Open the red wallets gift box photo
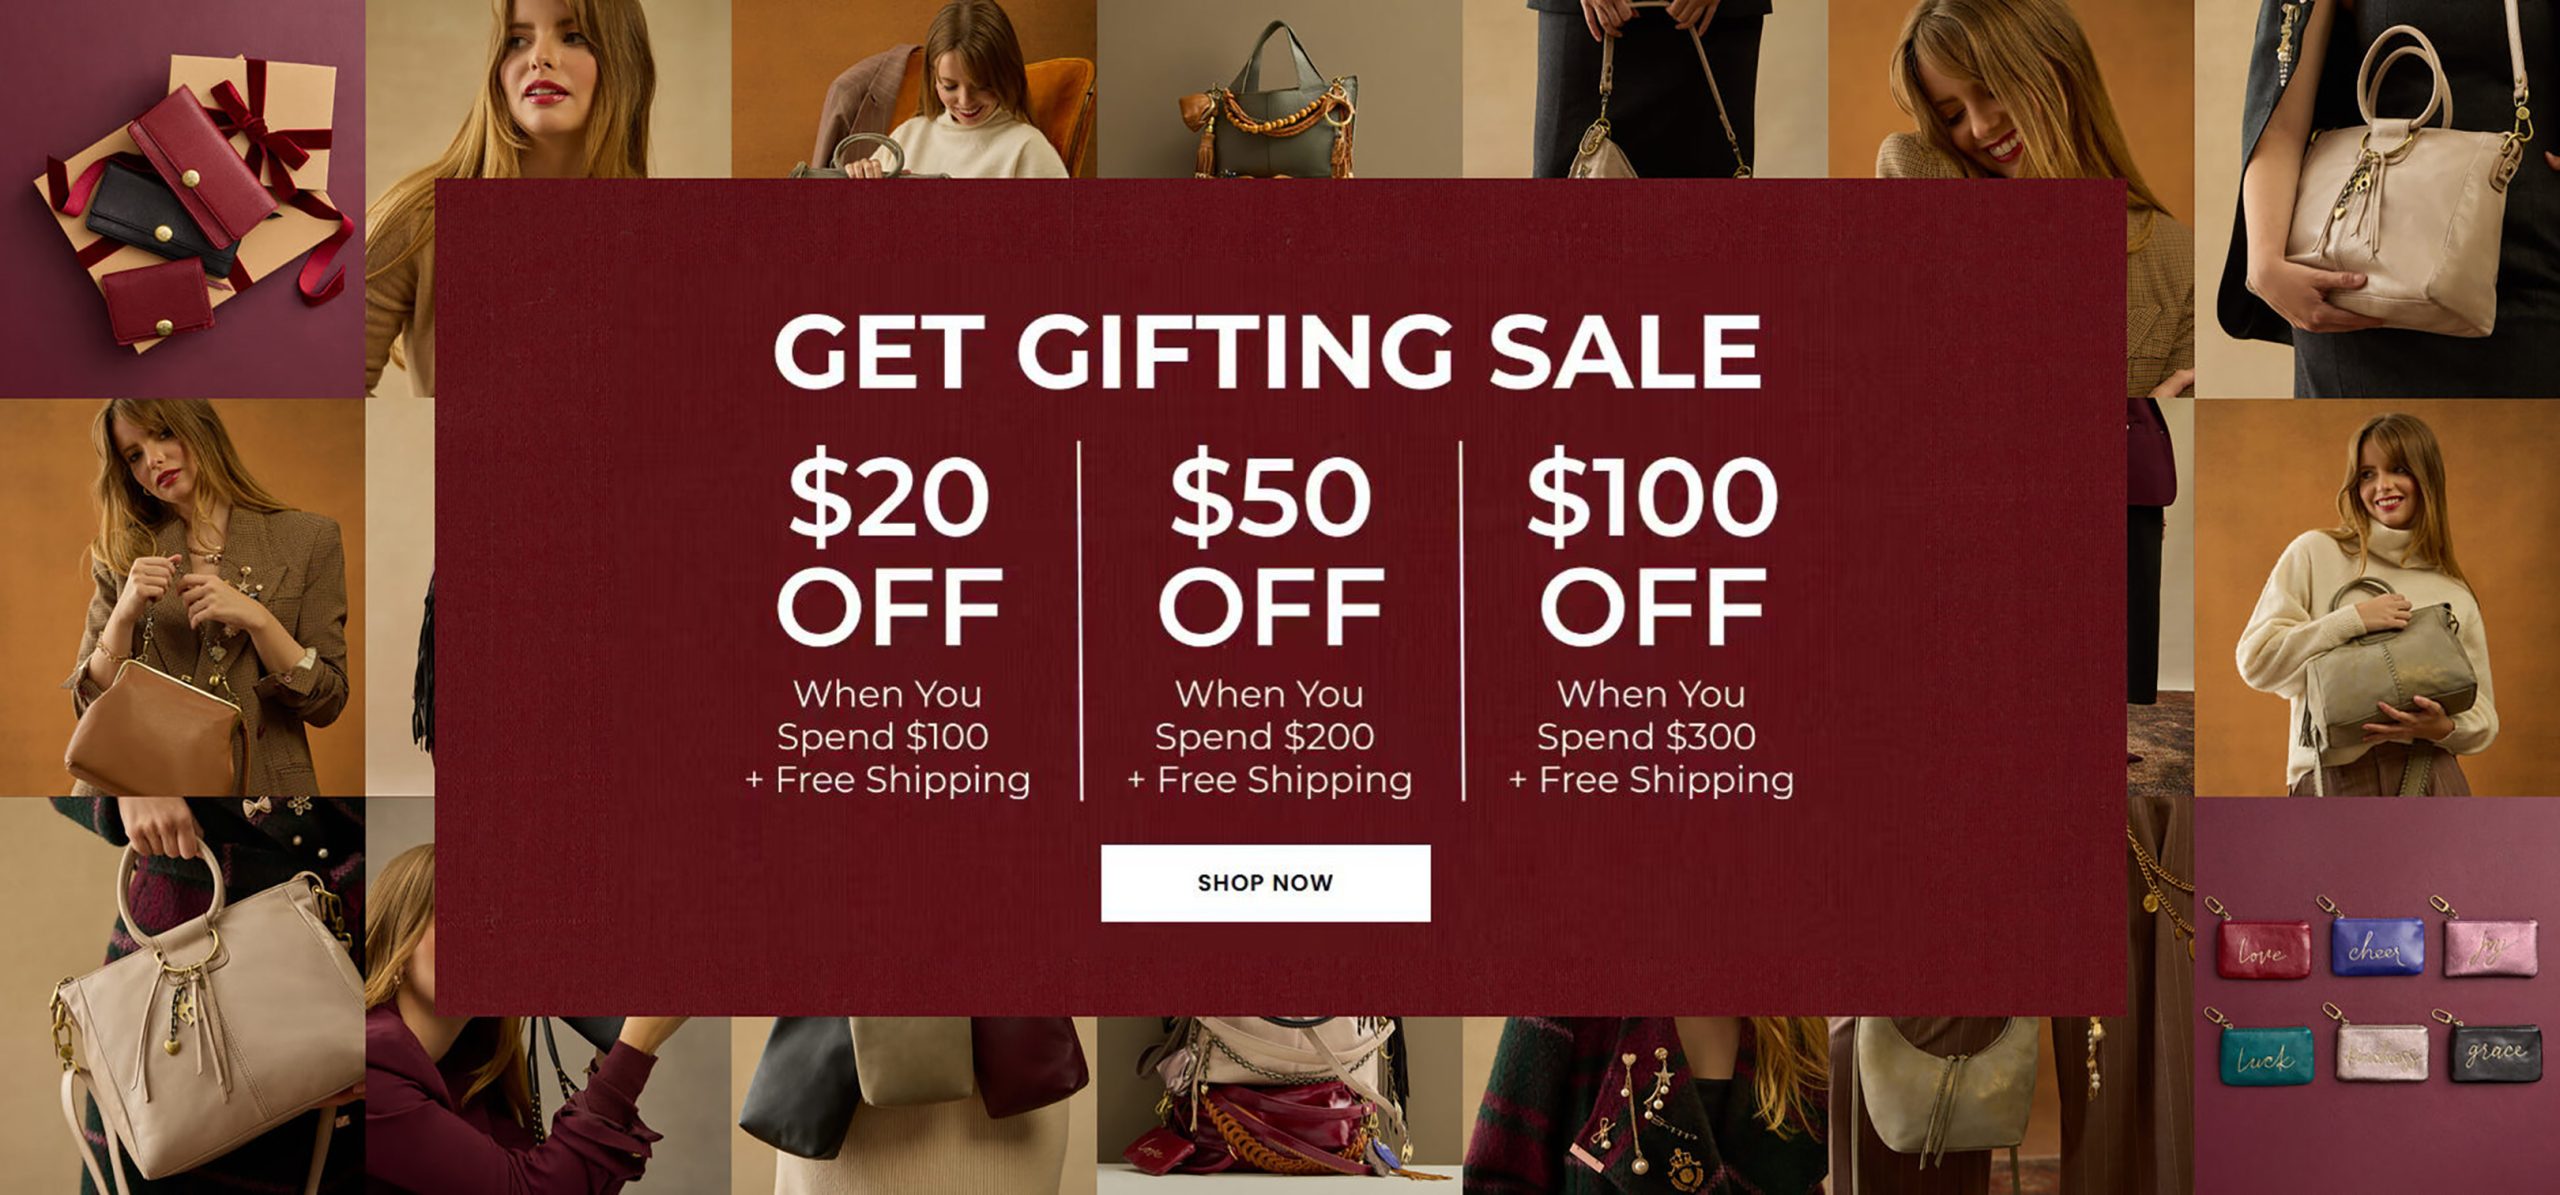This screenshot has height=1195, width=2560. [x=182, y=198]
